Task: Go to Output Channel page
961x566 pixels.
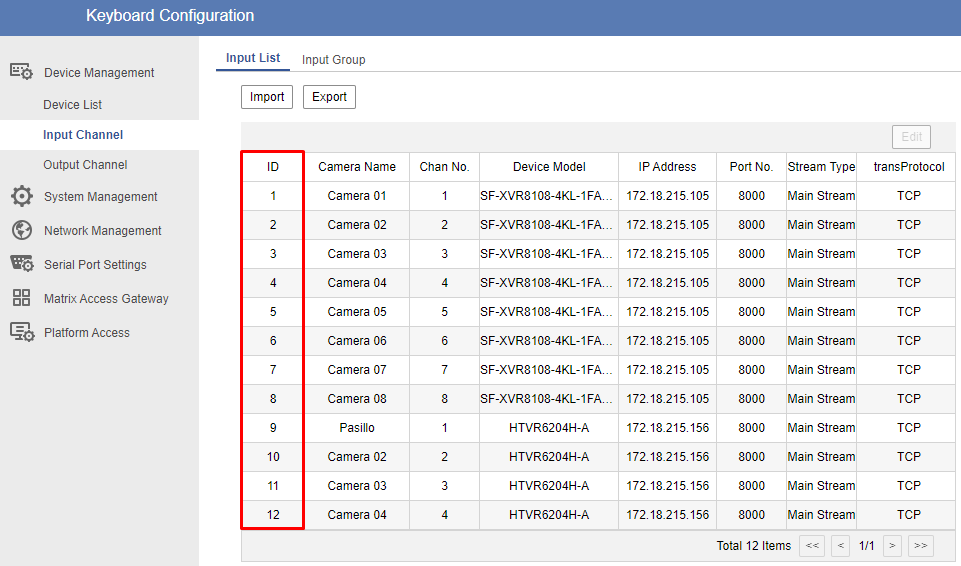Action: (85, 165)
